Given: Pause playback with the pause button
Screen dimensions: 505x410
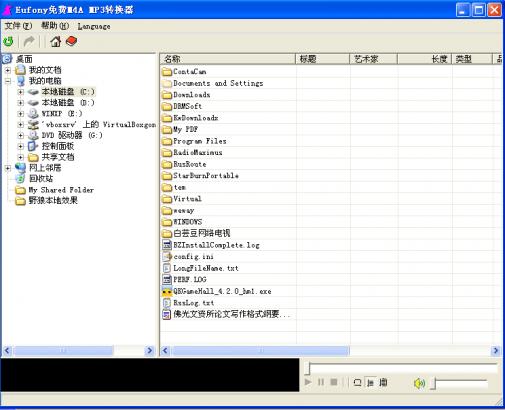Looking at the screenshot, I should click(x=321, y=382).
